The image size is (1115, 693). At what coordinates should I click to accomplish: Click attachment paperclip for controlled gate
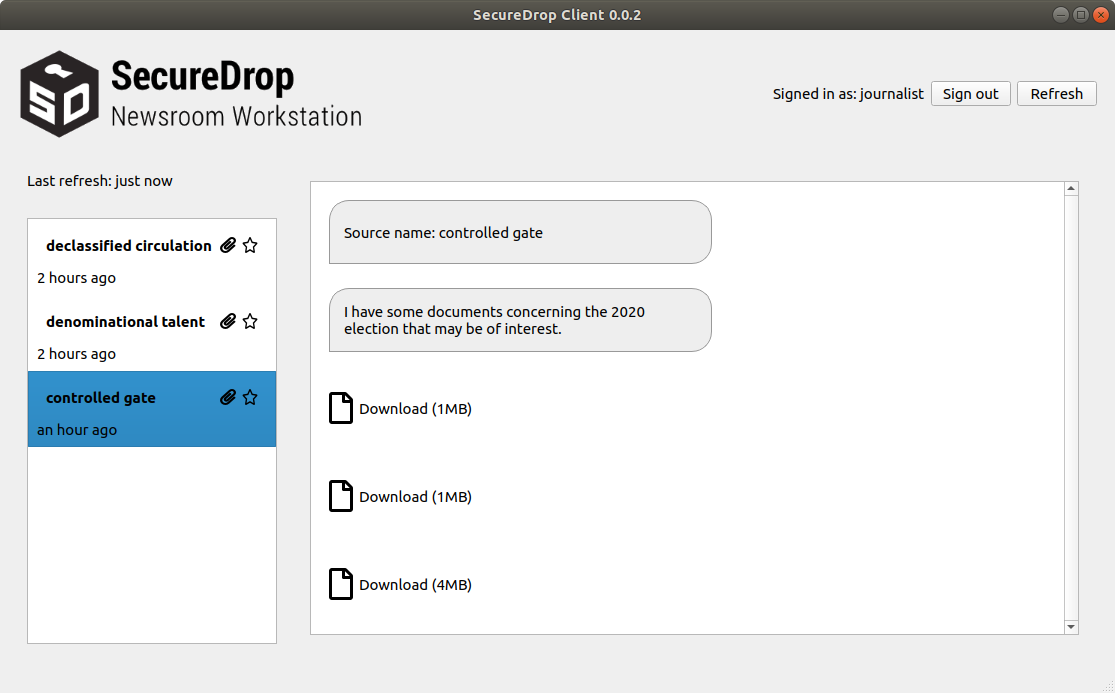228,397
